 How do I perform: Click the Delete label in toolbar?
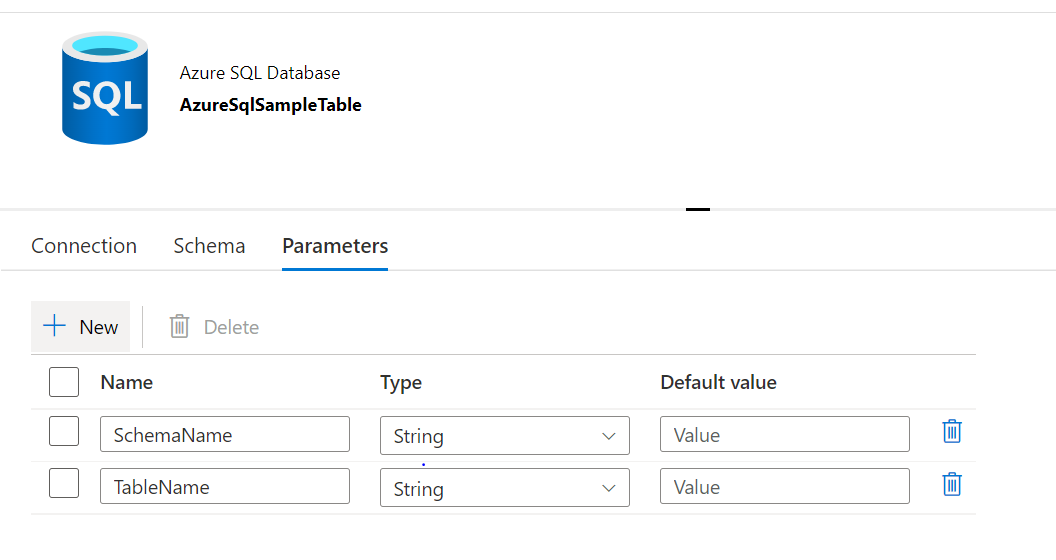tap(231, 327)
